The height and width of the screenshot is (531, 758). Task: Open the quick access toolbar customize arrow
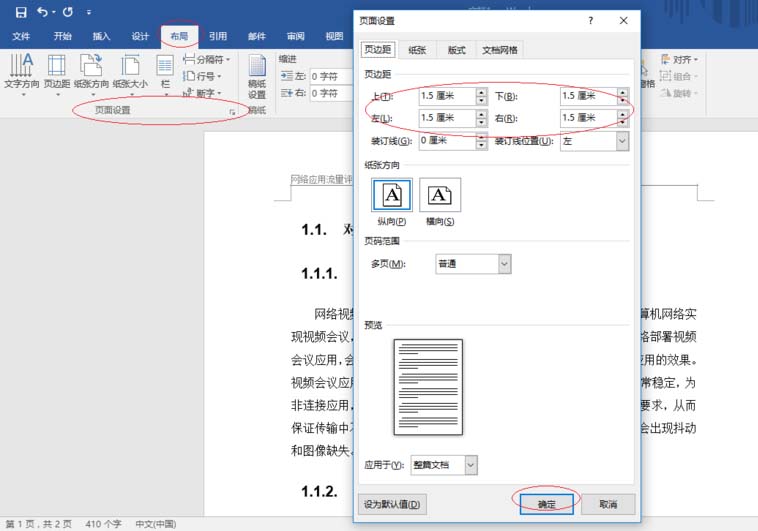(x=89, y=13)
